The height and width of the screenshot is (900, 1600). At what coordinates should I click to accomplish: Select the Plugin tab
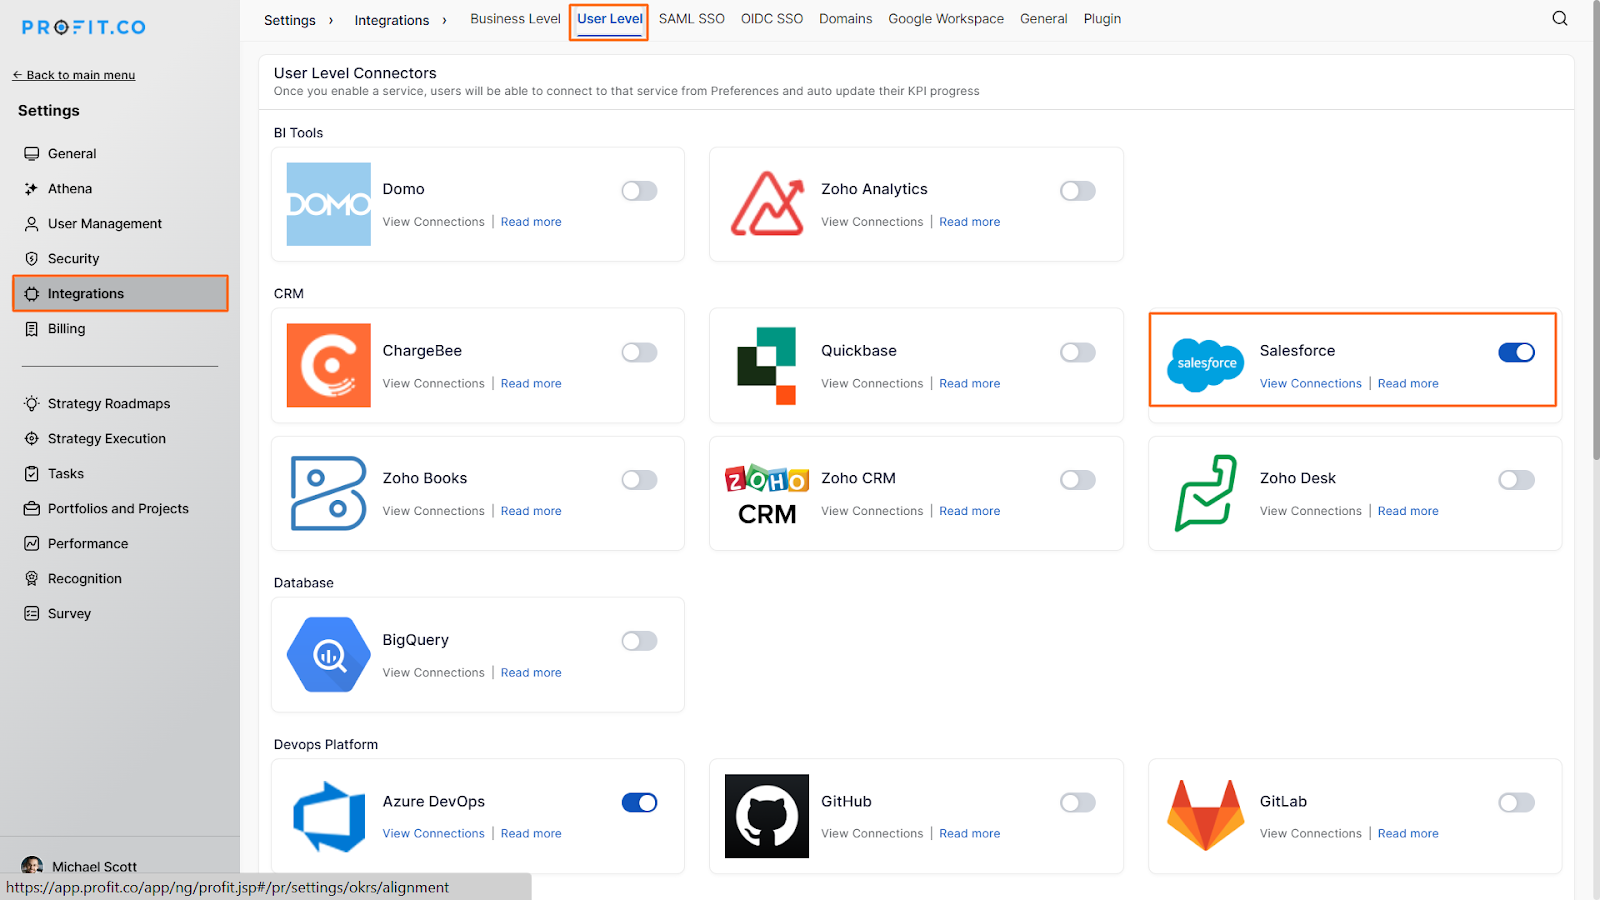[1102, 19]
